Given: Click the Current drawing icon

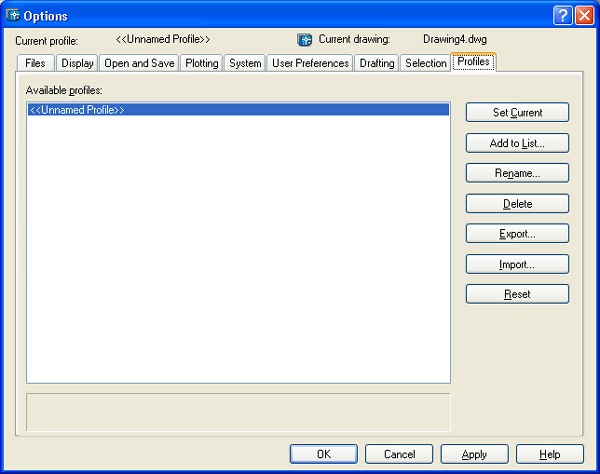Looking at the screenshot, I should pyautogui.click(x=305, y=40).
